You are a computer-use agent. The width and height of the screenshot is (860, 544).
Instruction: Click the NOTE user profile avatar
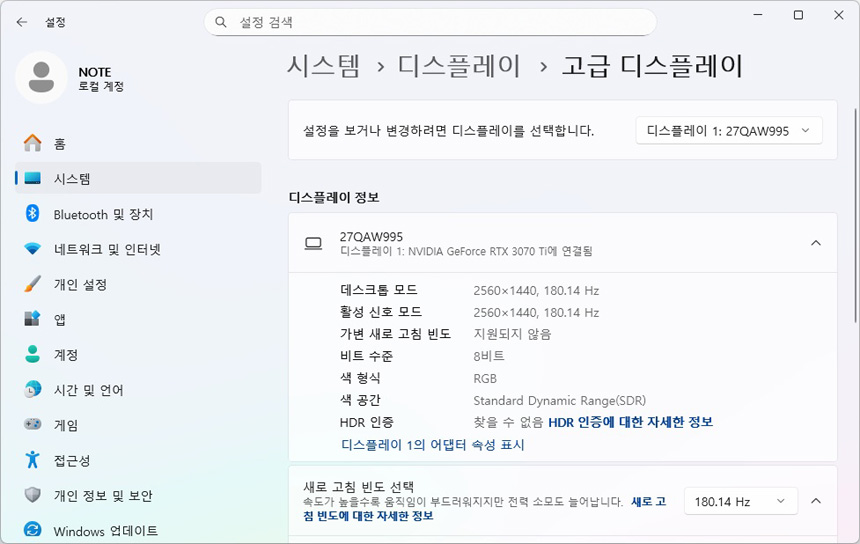click(41, 78)
